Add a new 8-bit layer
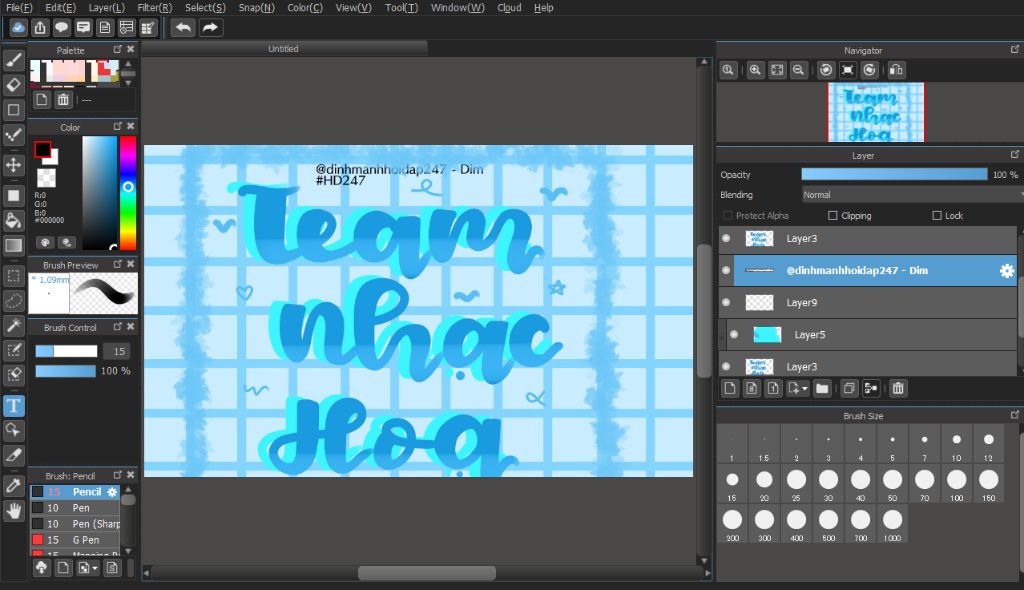1024x590 pixels. click(x=752, y=388)
